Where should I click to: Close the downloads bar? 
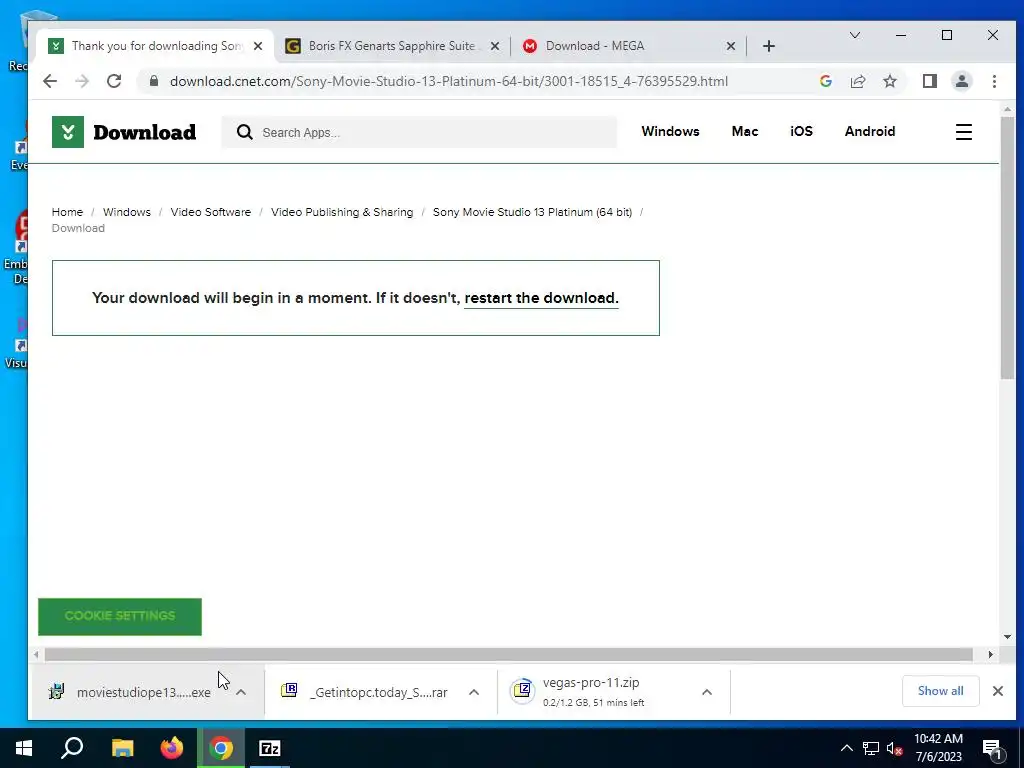coord(997,691)
